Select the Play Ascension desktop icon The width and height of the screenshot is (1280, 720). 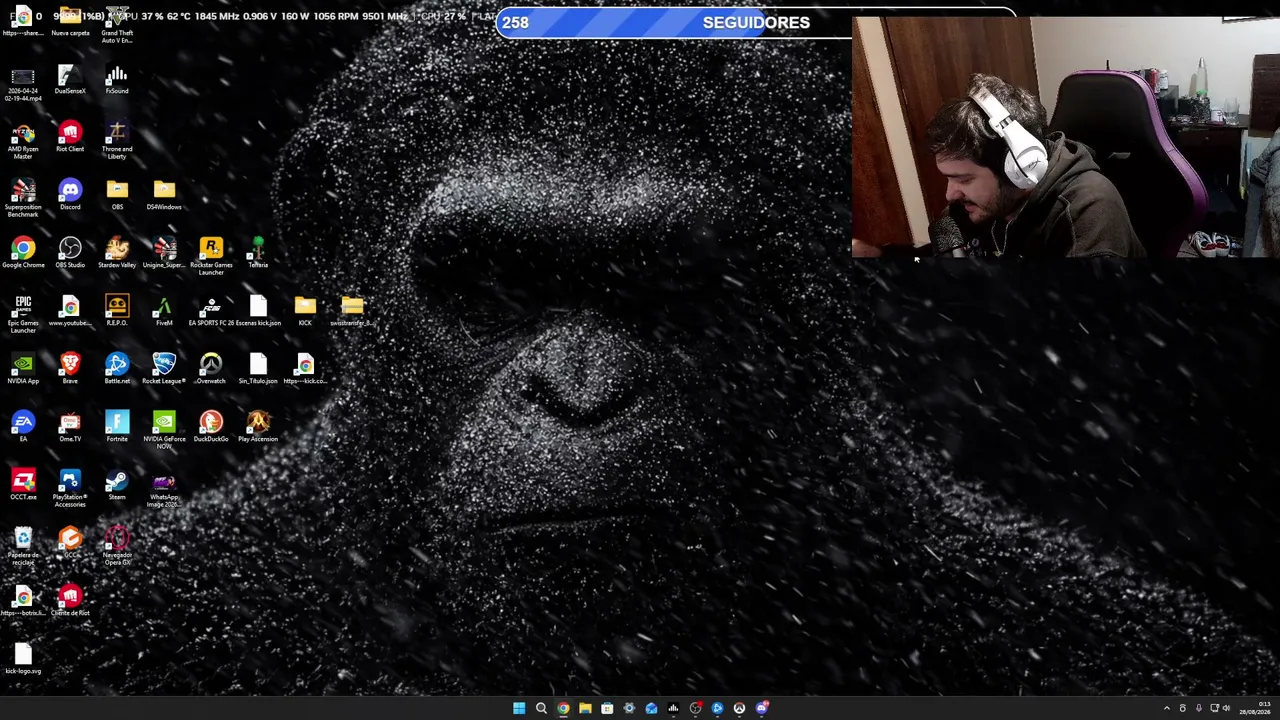tap(258, 424)
